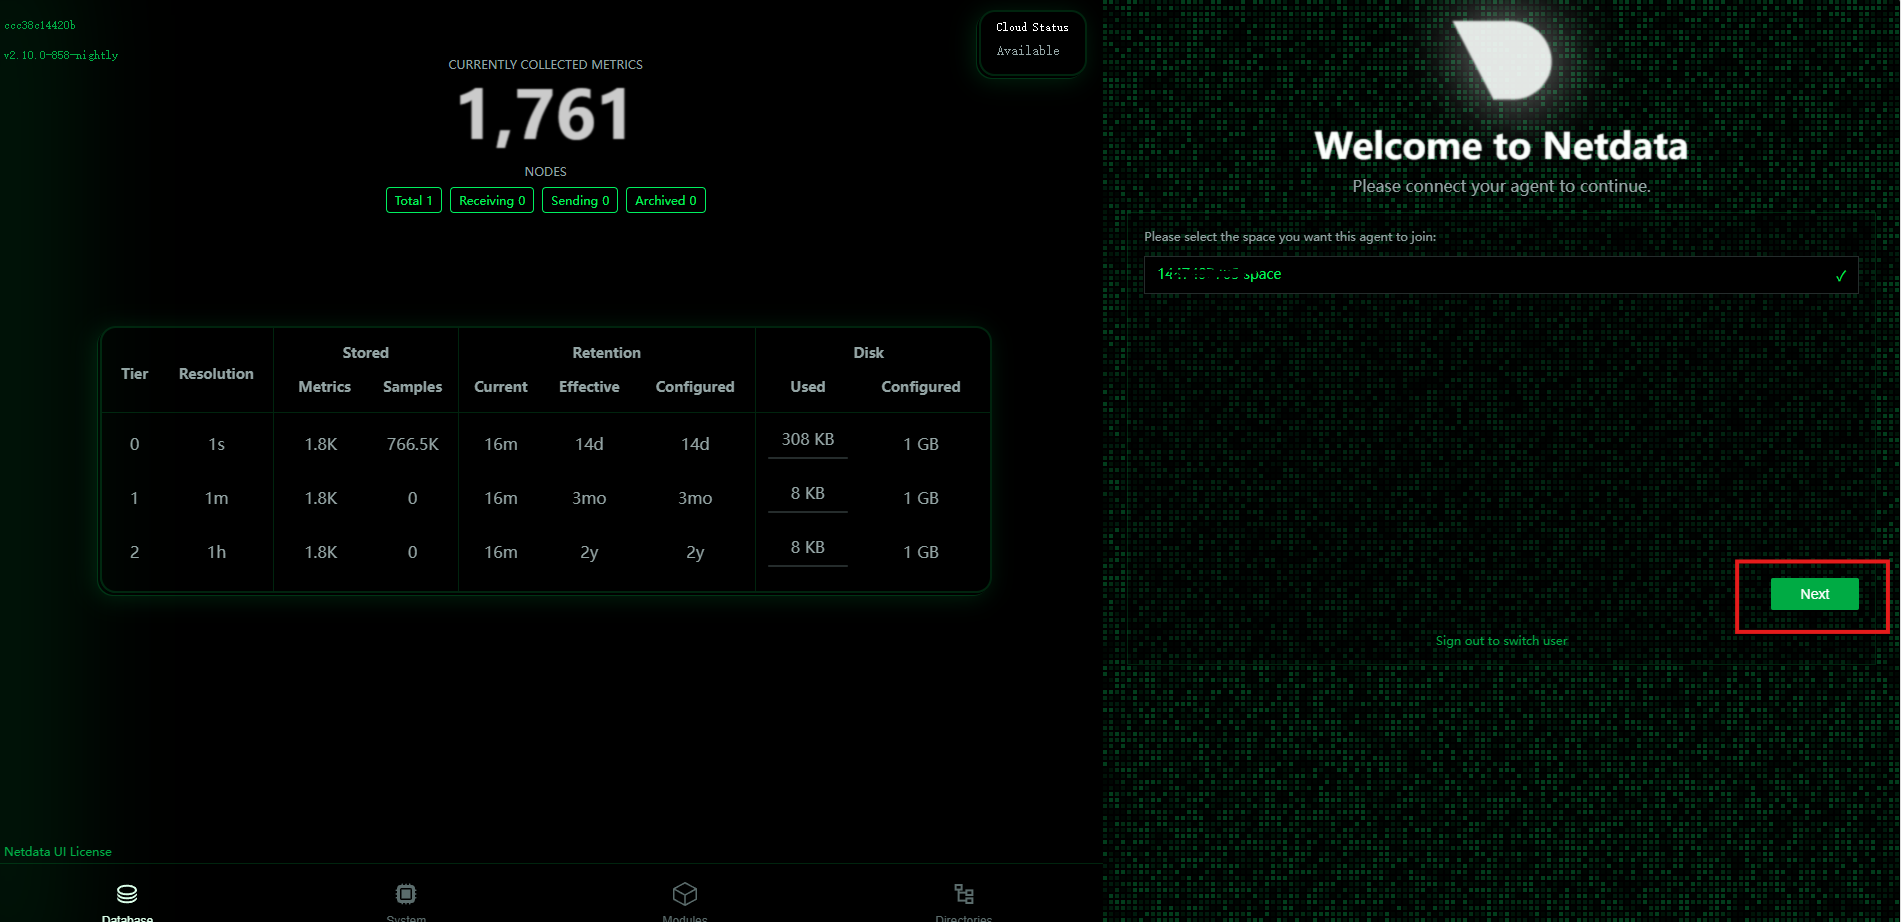1903x922 pixels.
Task: Switch to the Database tab
Action: tap(127, 903)
